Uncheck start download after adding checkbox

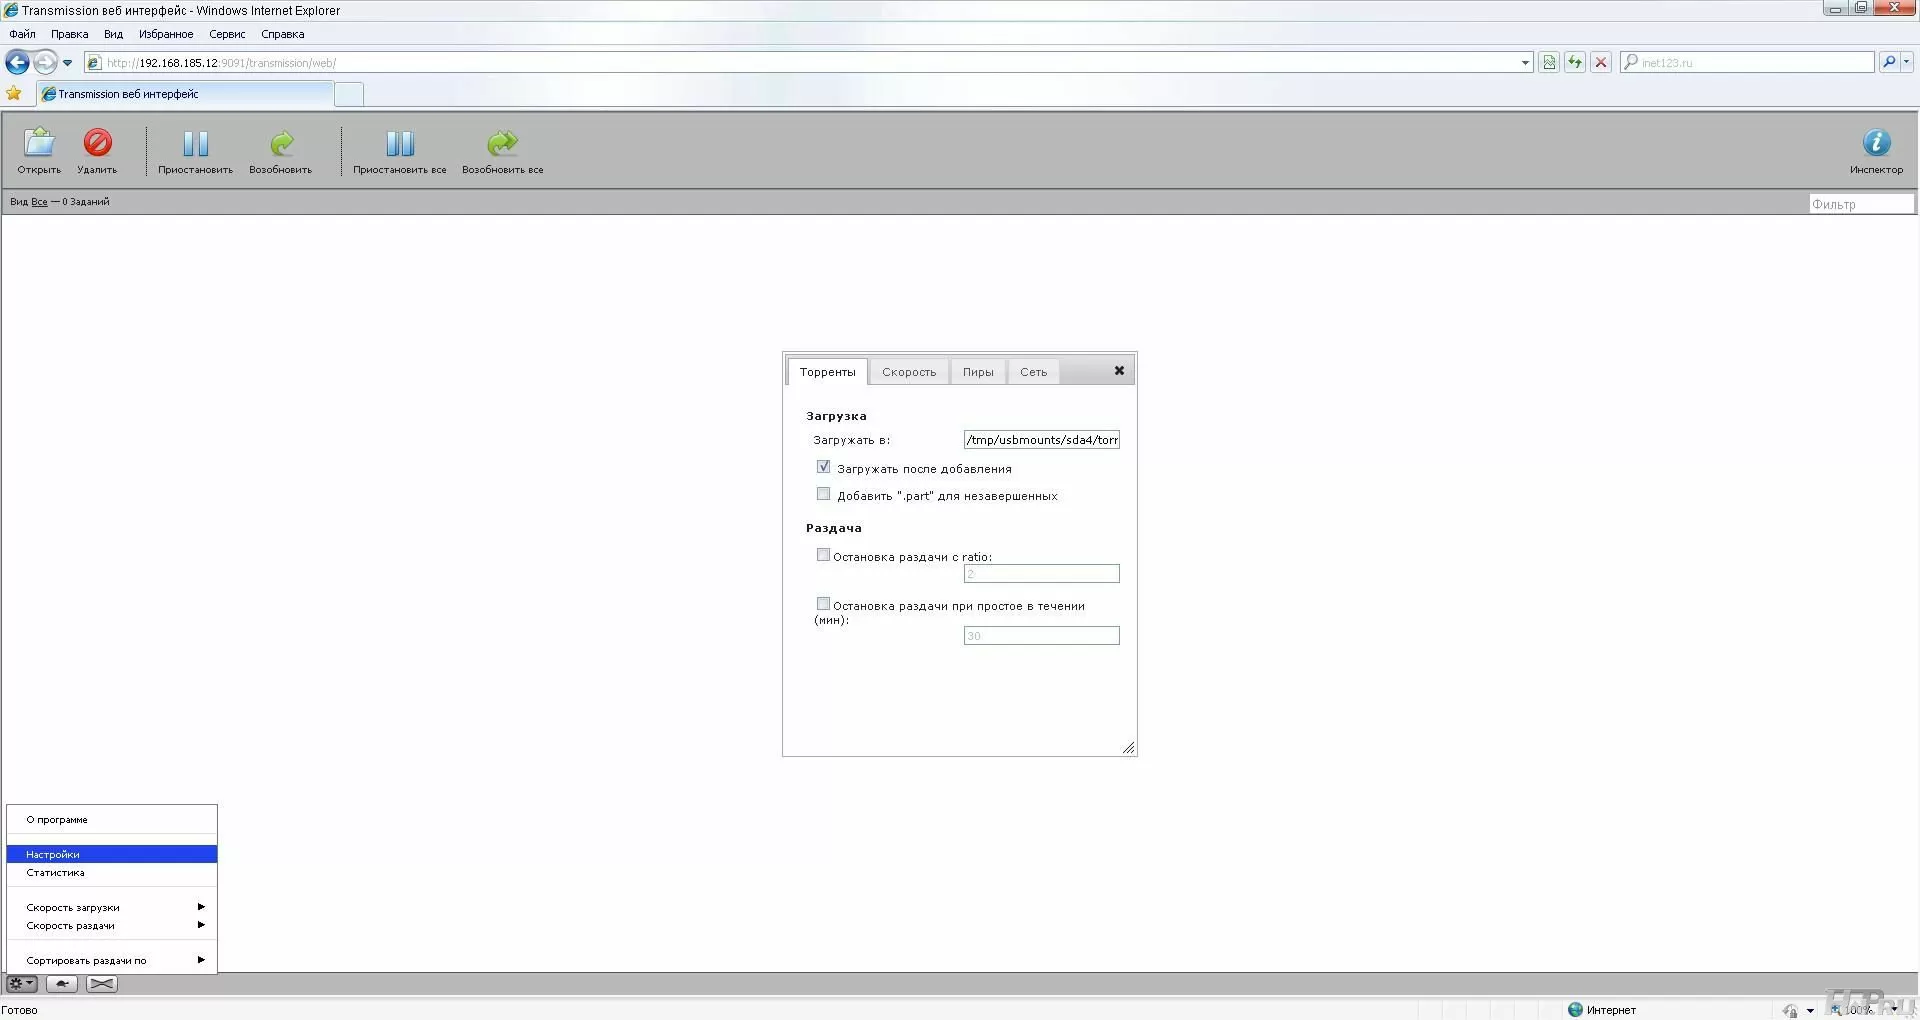(824, 467)
